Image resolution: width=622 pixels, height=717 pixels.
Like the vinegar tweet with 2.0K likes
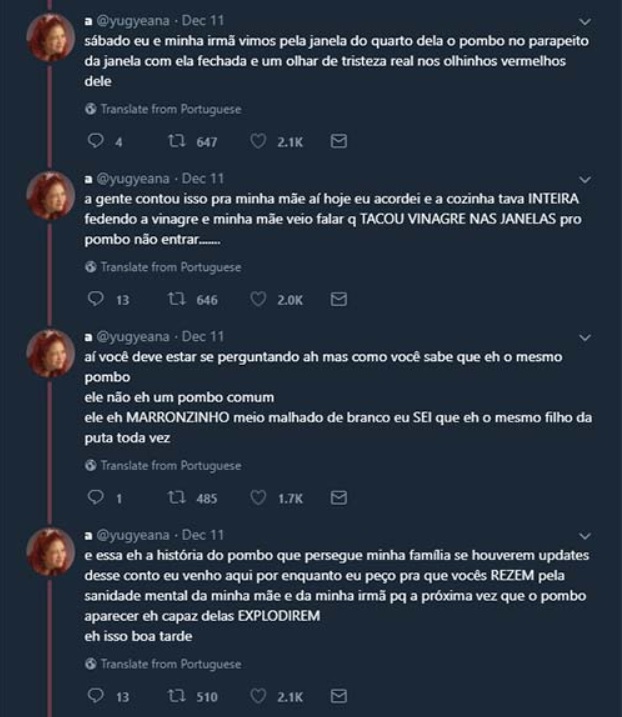point(258,299)
